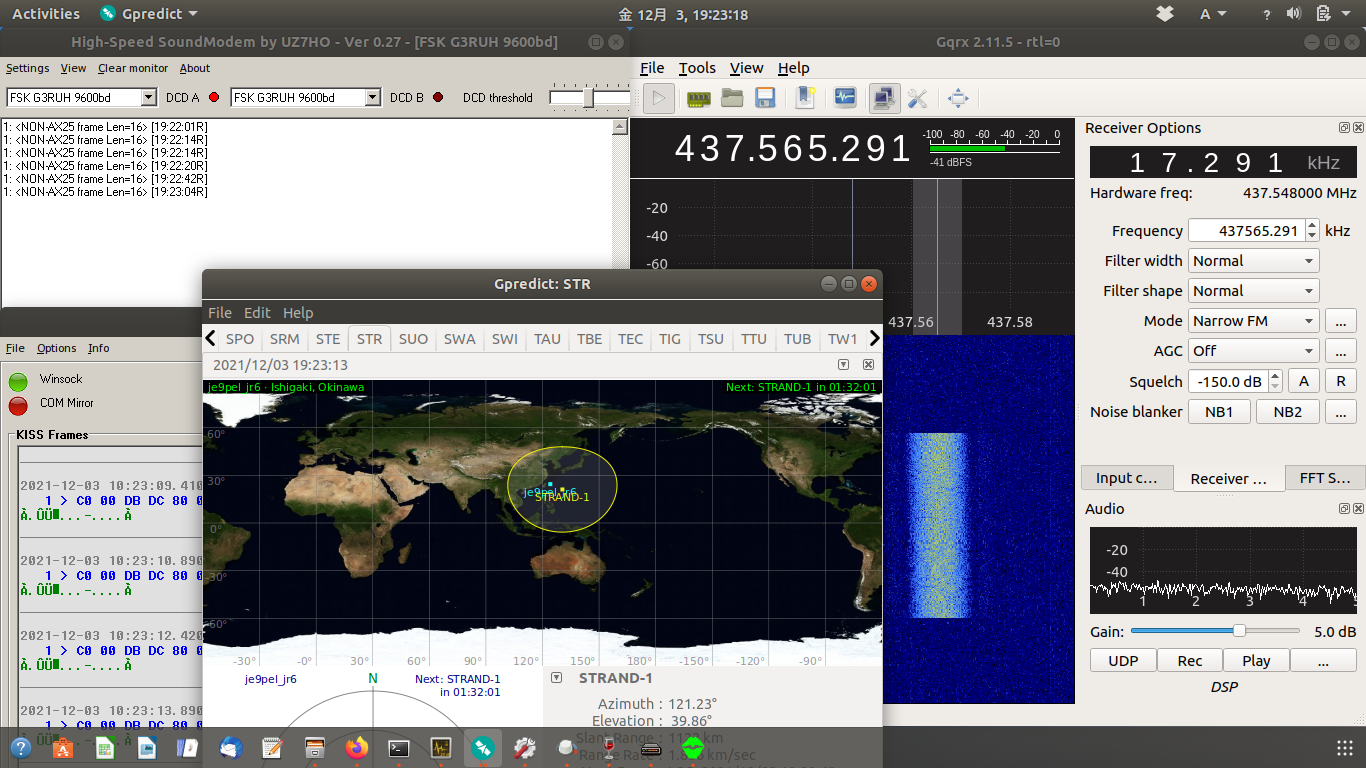Open the Filter shape dropdown in Gqrx
Viewport: 1366px width, 768px height.
click(1254, 291)
